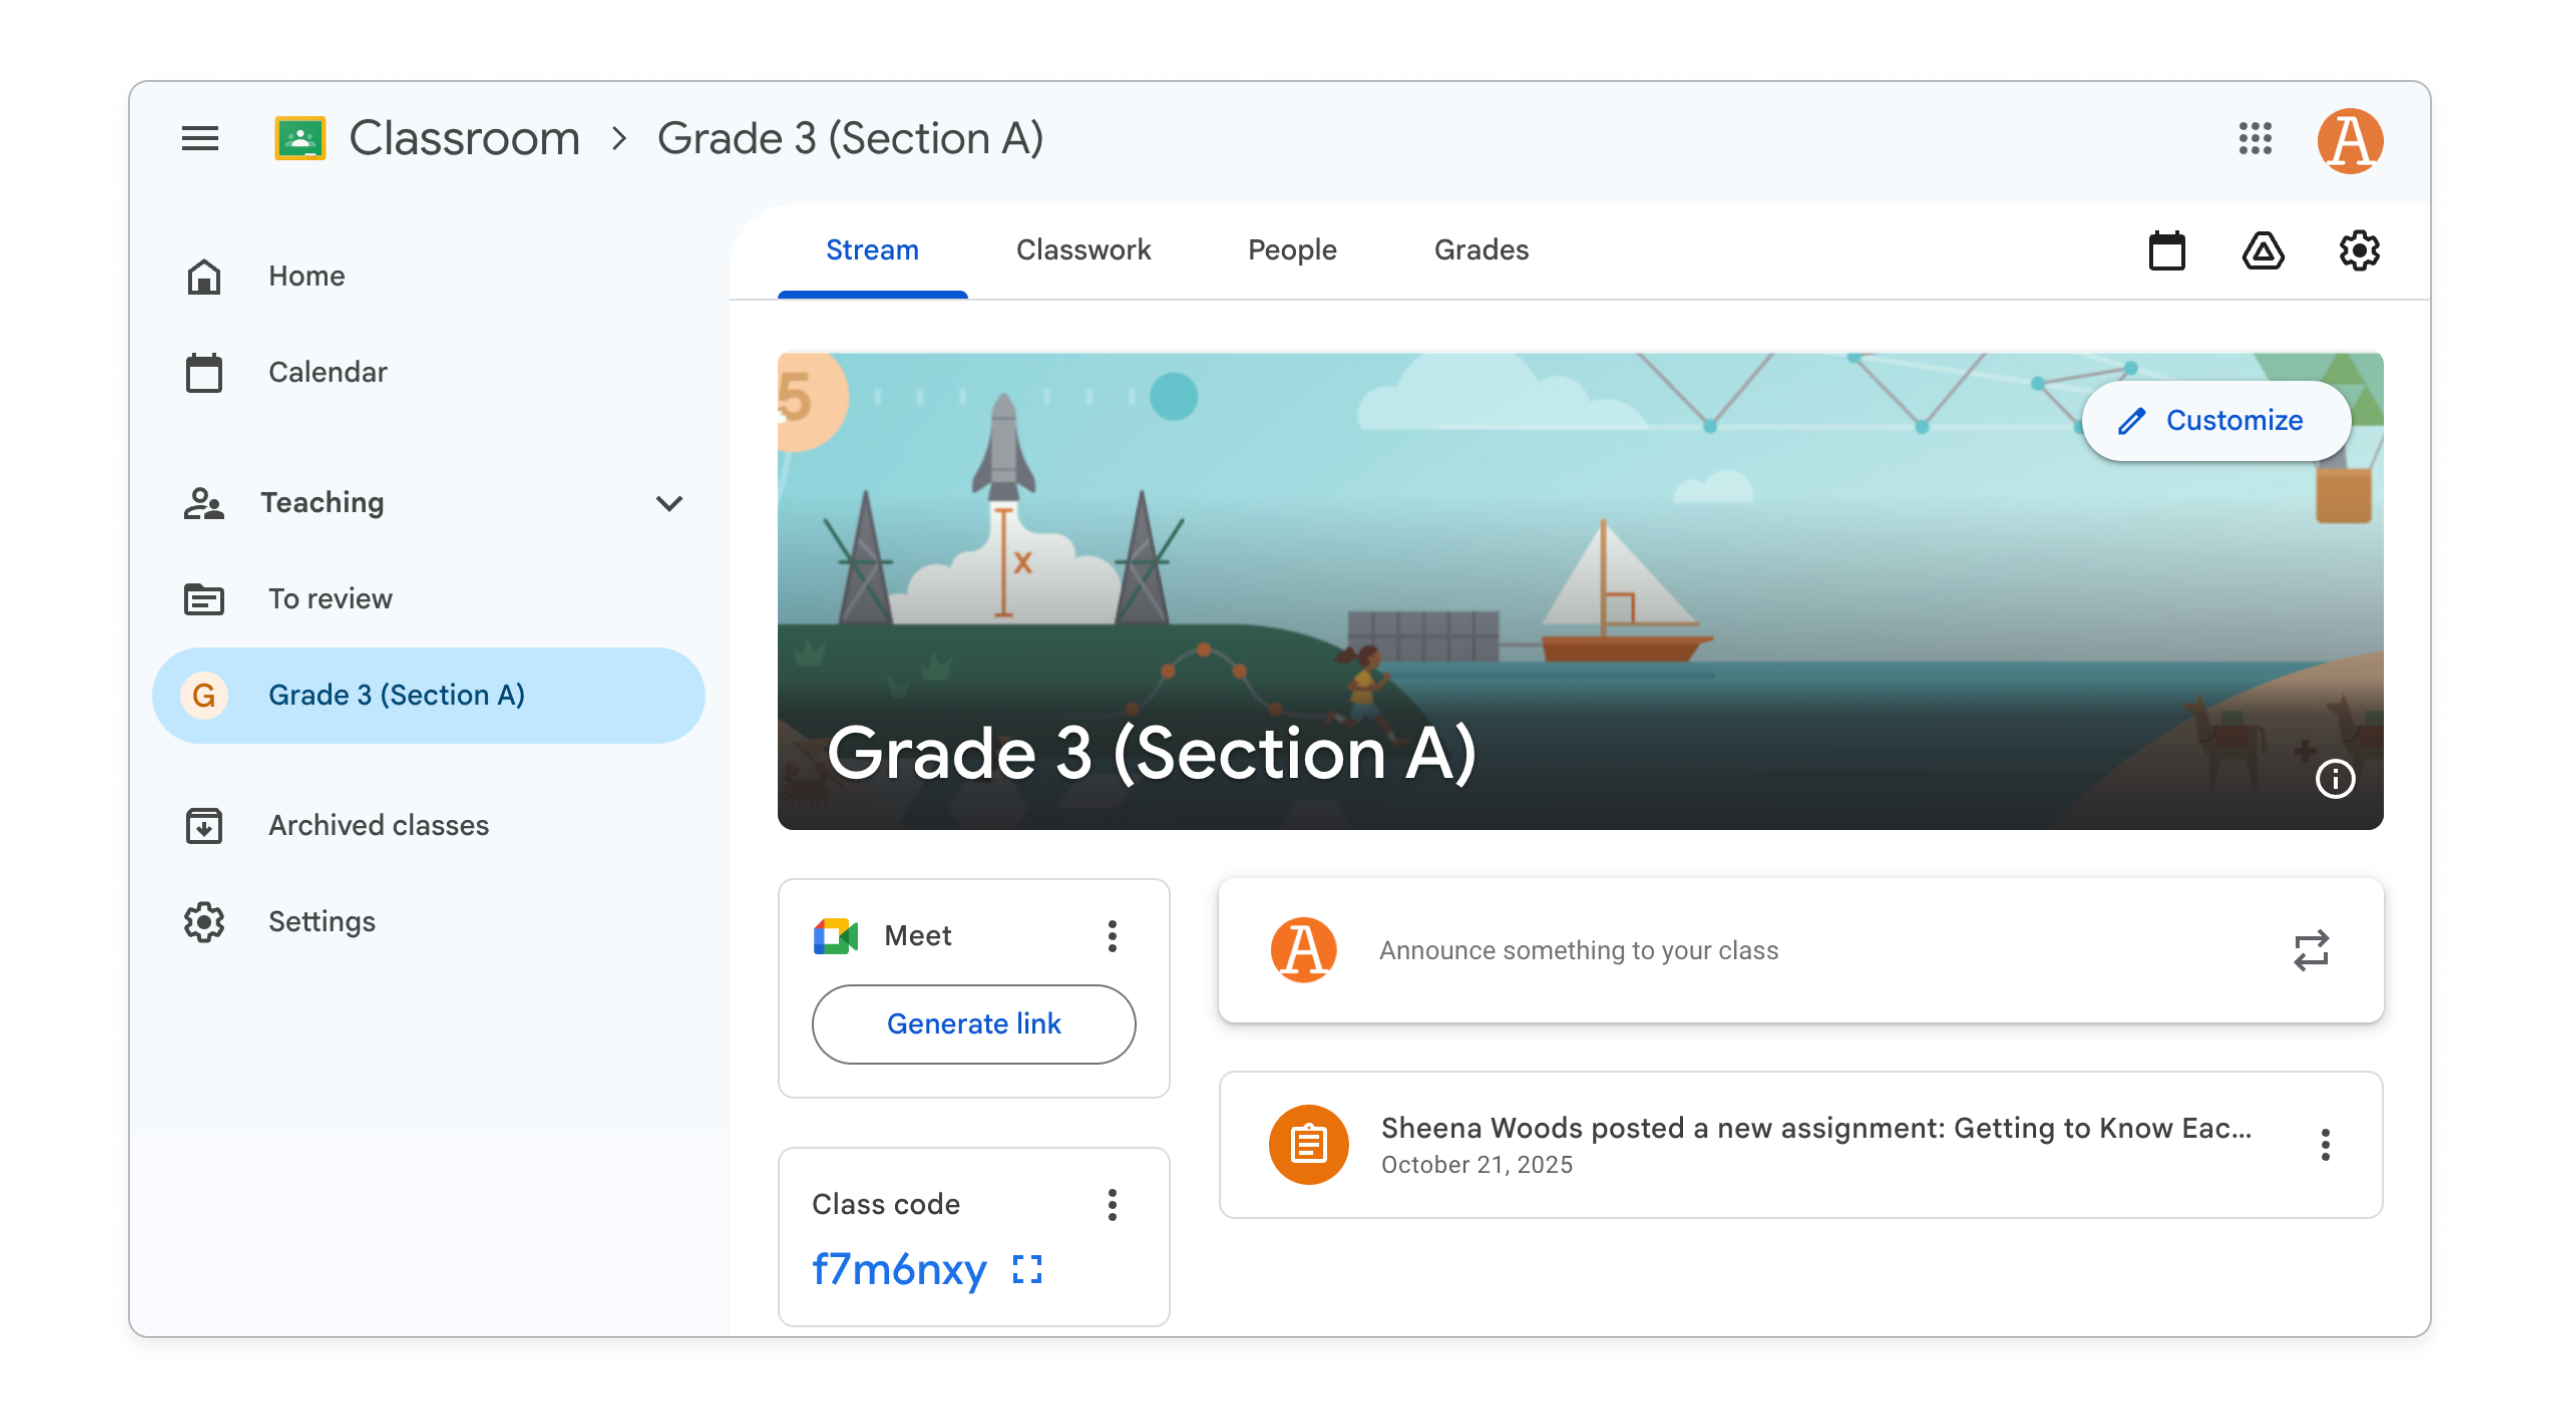Screen dimensions: 2560x1418
Task: Open Archived classes in sidebar
Action: pyautogui.click(x=378, y=825)
